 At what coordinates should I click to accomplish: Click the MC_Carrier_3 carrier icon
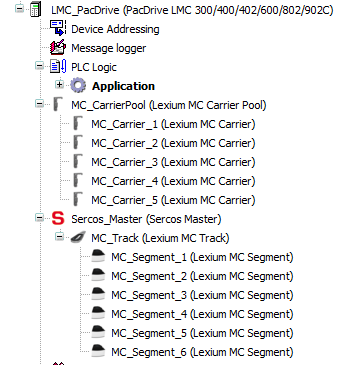[x=78, y=162]
